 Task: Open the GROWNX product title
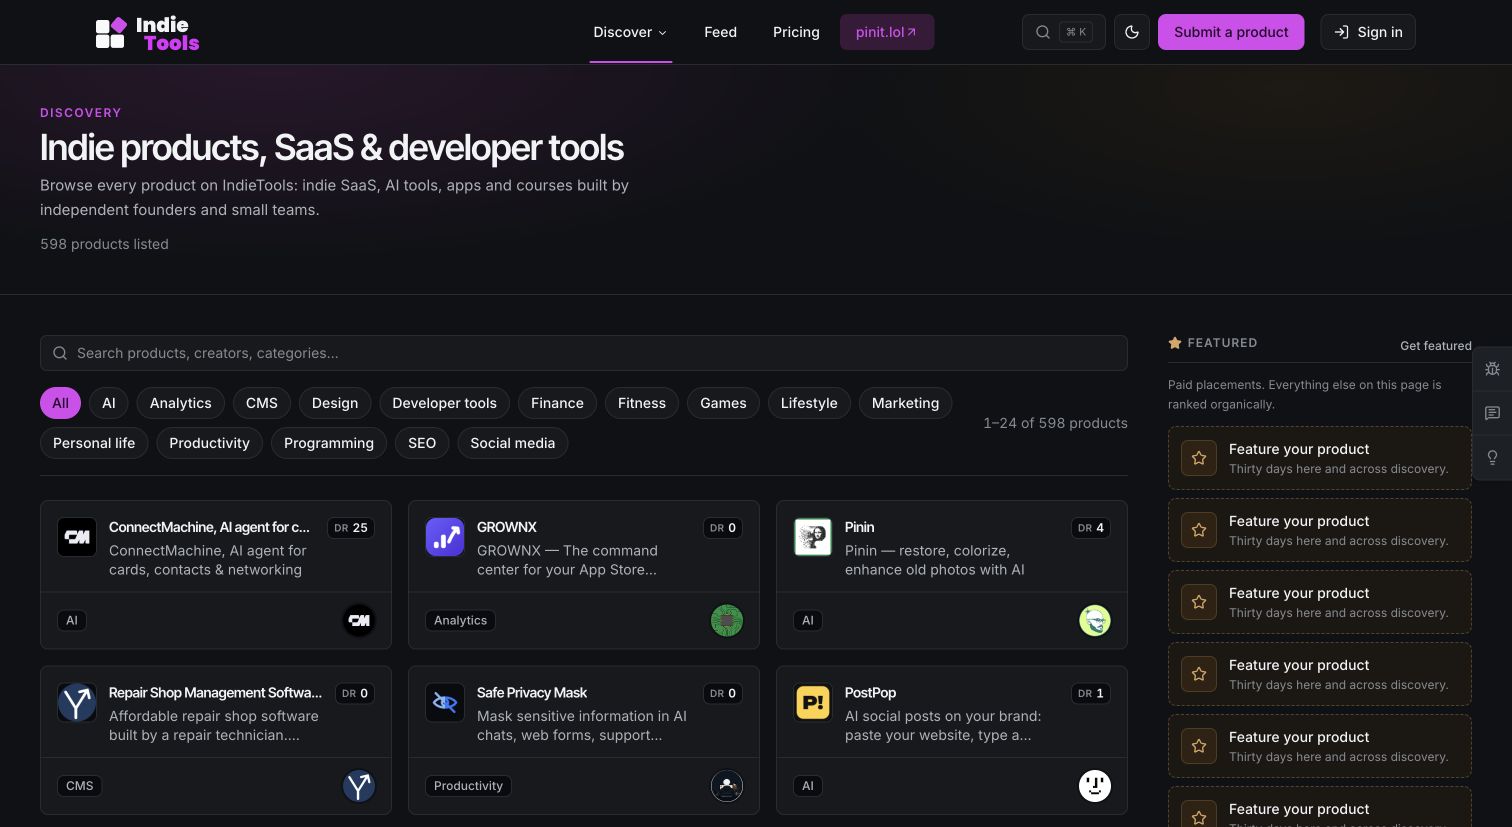[507, 527]
